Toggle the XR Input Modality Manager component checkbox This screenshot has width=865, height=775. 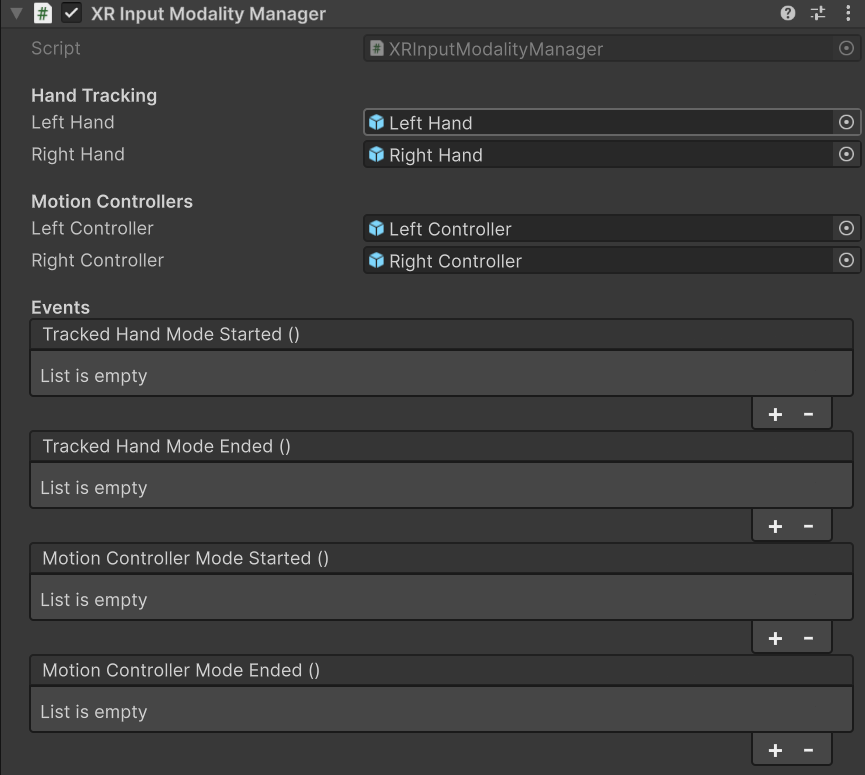pos(70,14)
